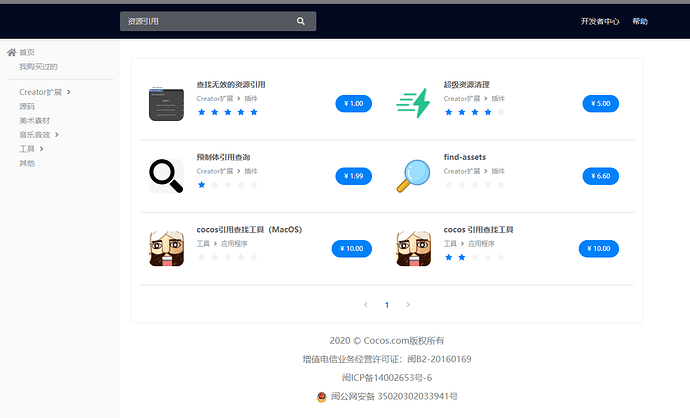Open the find-assets title
Screen dimensions: 690x418
tap(465, 157)
